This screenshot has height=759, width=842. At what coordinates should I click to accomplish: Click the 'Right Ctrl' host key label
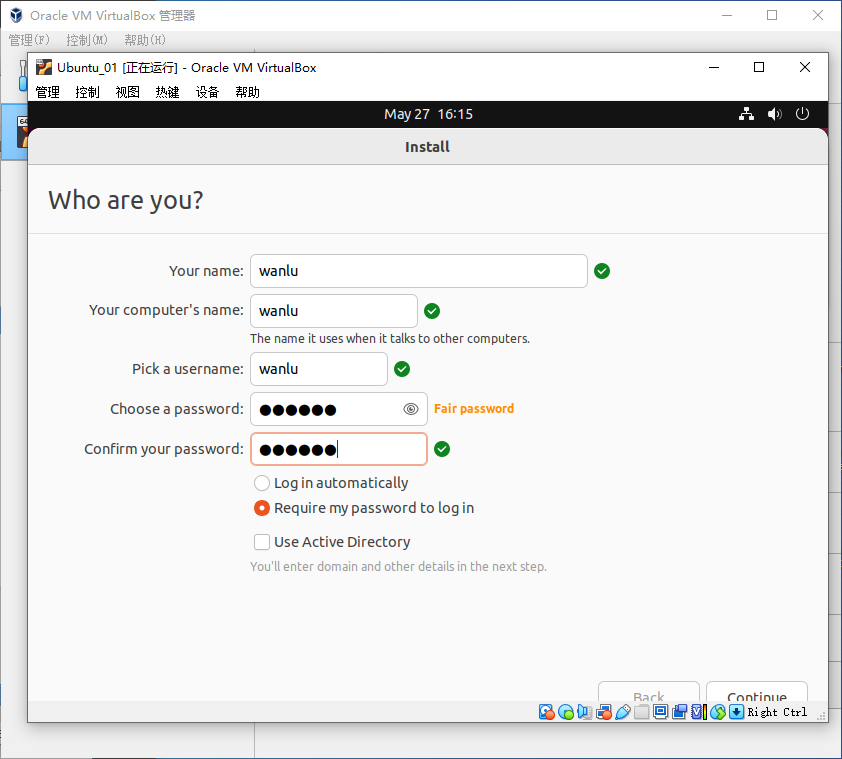[x=777, y=712]
